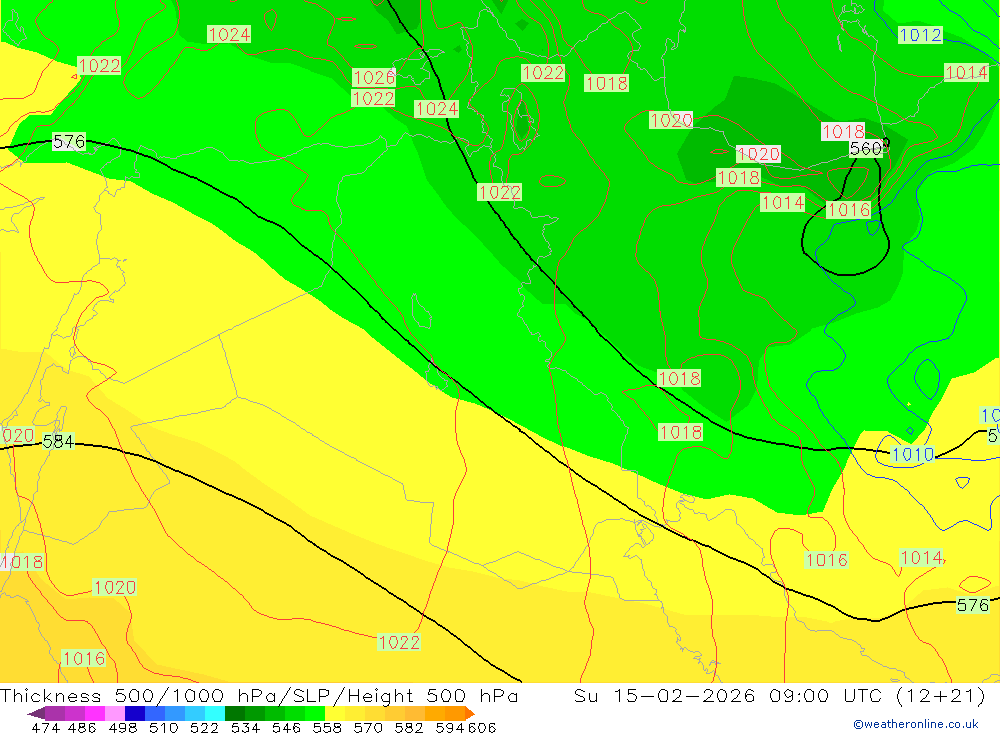Viewport: 1000px width, 733px height.
Task: Click the 1026 pressure label
Action: pyautogui.click(x=374, y=77)
